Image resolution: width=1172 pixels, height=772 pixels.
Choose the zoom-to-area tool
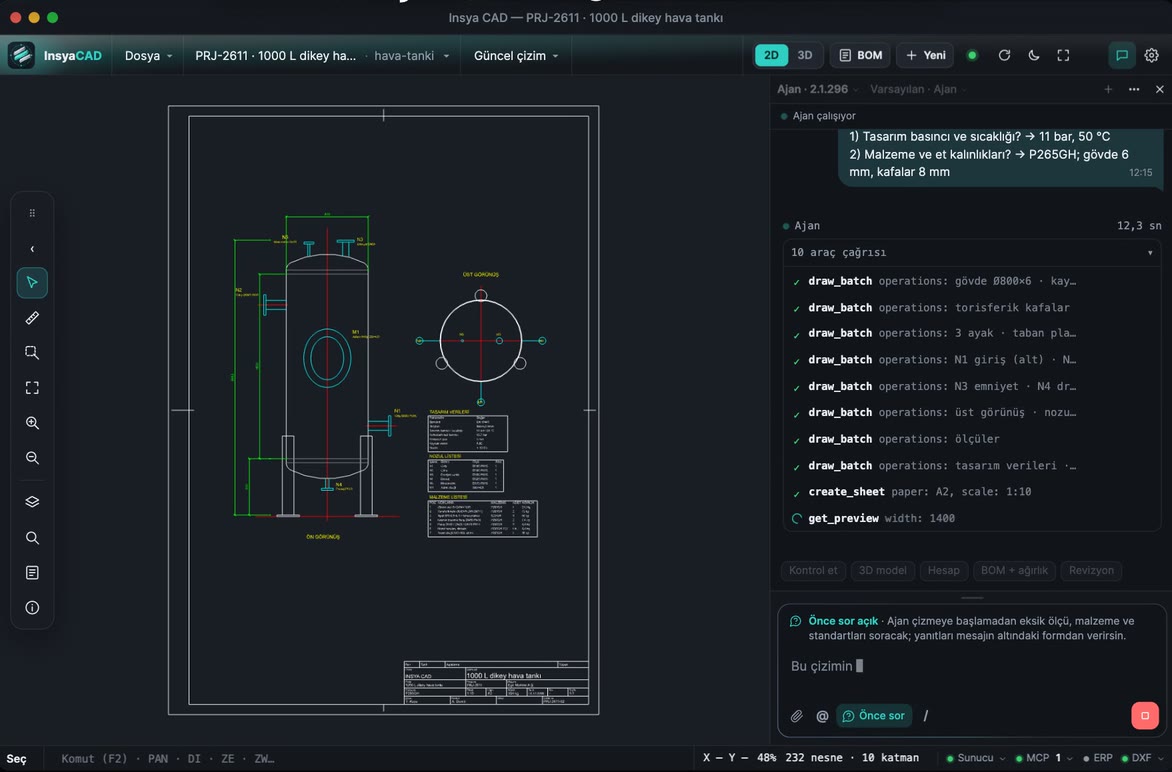(32, 353)
